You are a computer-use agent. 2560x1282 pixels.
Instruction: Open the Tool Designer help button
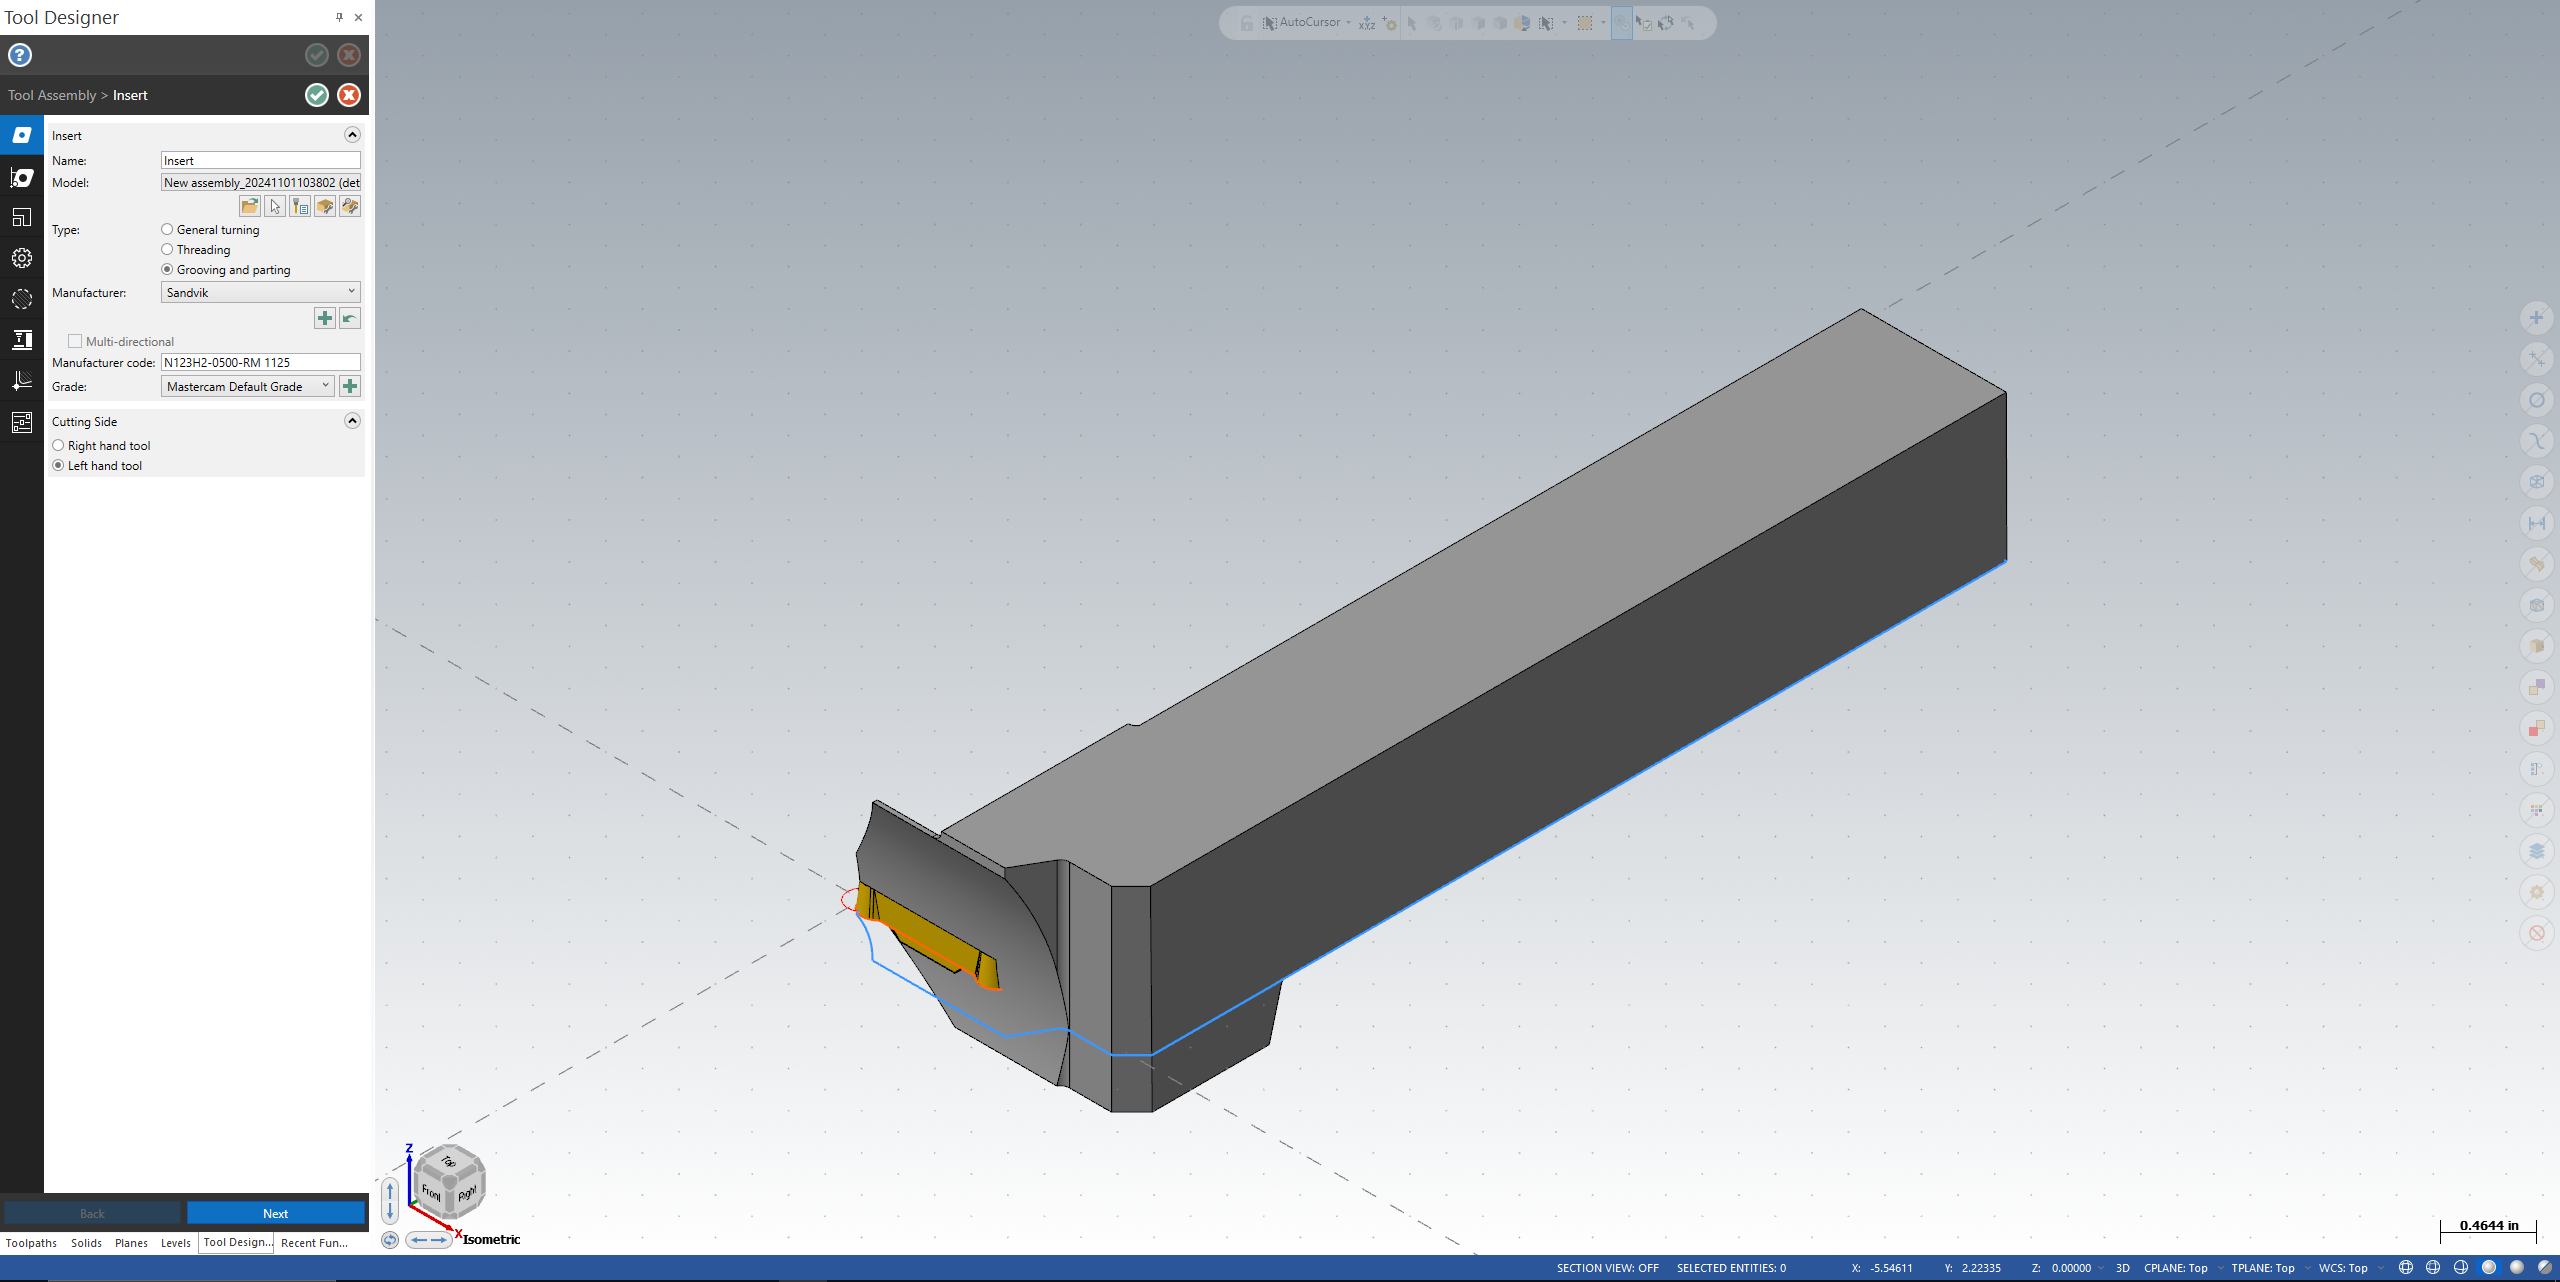coord(20,55)
